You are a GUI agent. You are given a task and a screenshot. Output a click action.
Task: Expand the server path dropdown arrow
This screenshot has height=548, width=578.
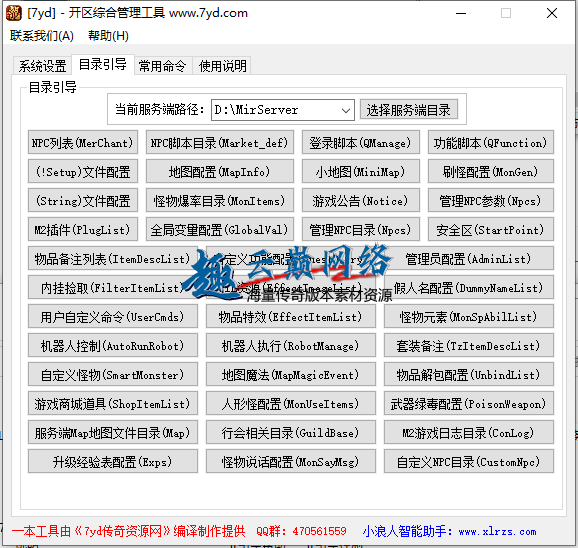(x=345, y=110)
